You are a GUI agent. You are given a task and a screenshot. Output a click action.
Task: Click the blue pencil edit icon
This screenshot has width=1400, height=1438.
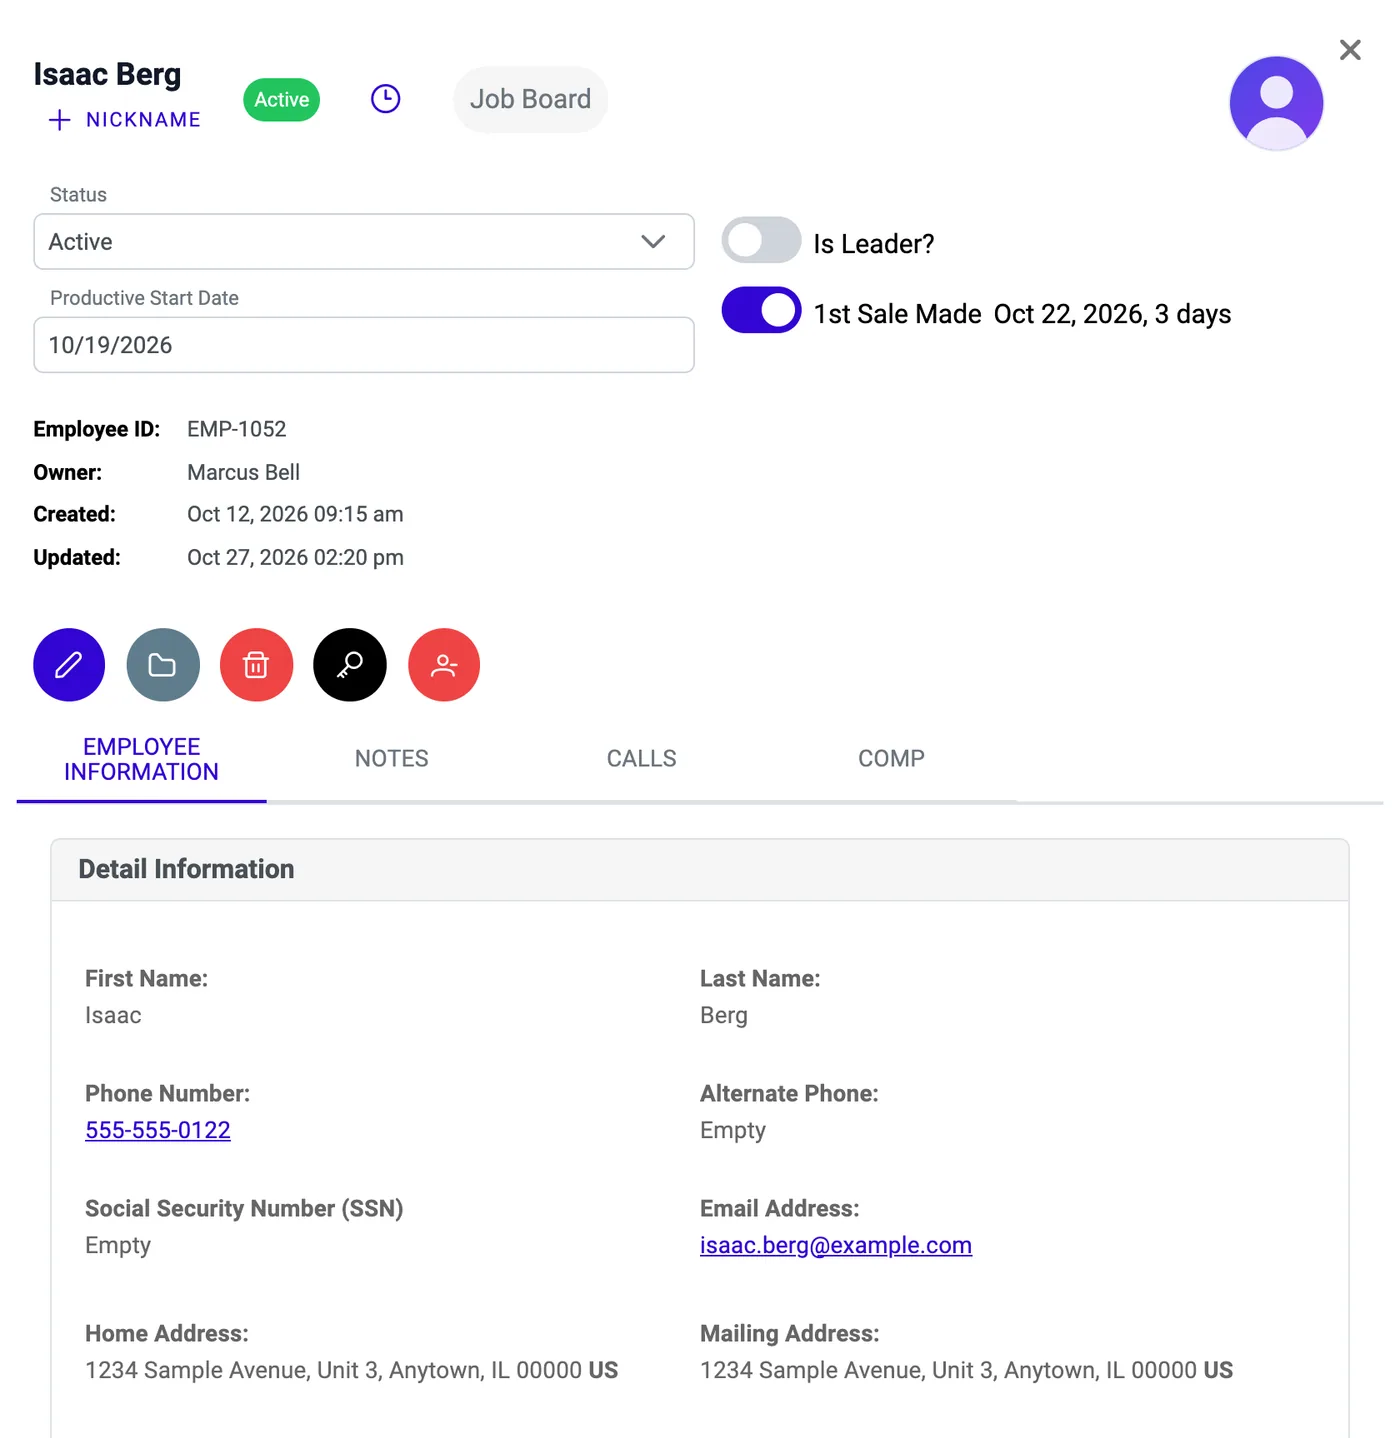[69, 665]
